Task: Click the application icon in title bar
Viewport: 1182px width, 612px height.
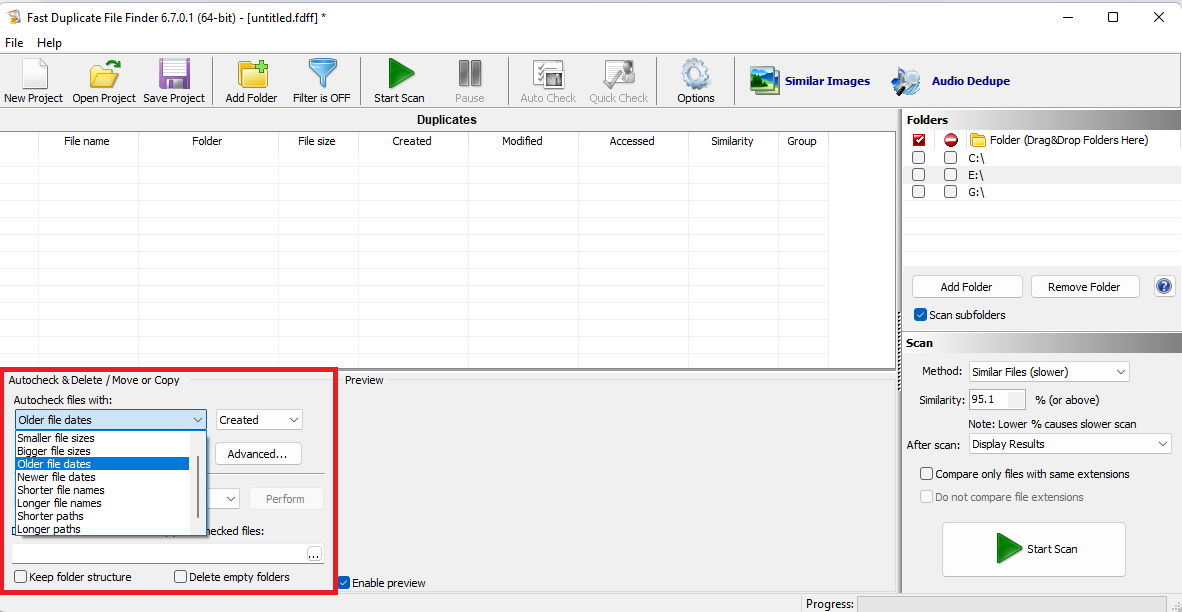Action: 13,17
